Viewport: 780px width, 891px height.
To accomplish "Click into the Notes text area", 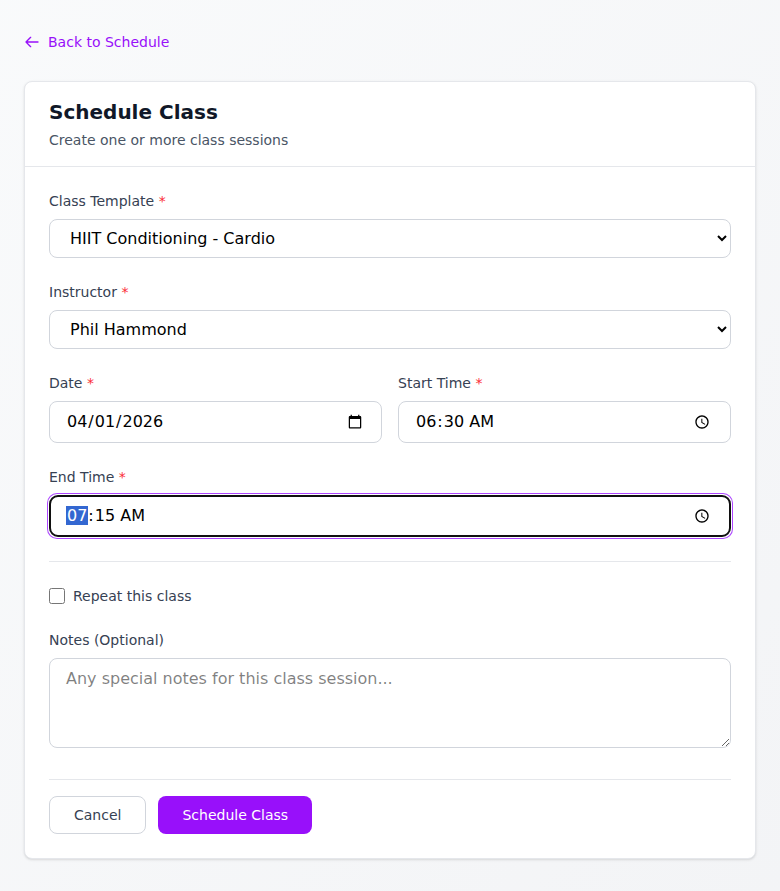I will [390, 702].
